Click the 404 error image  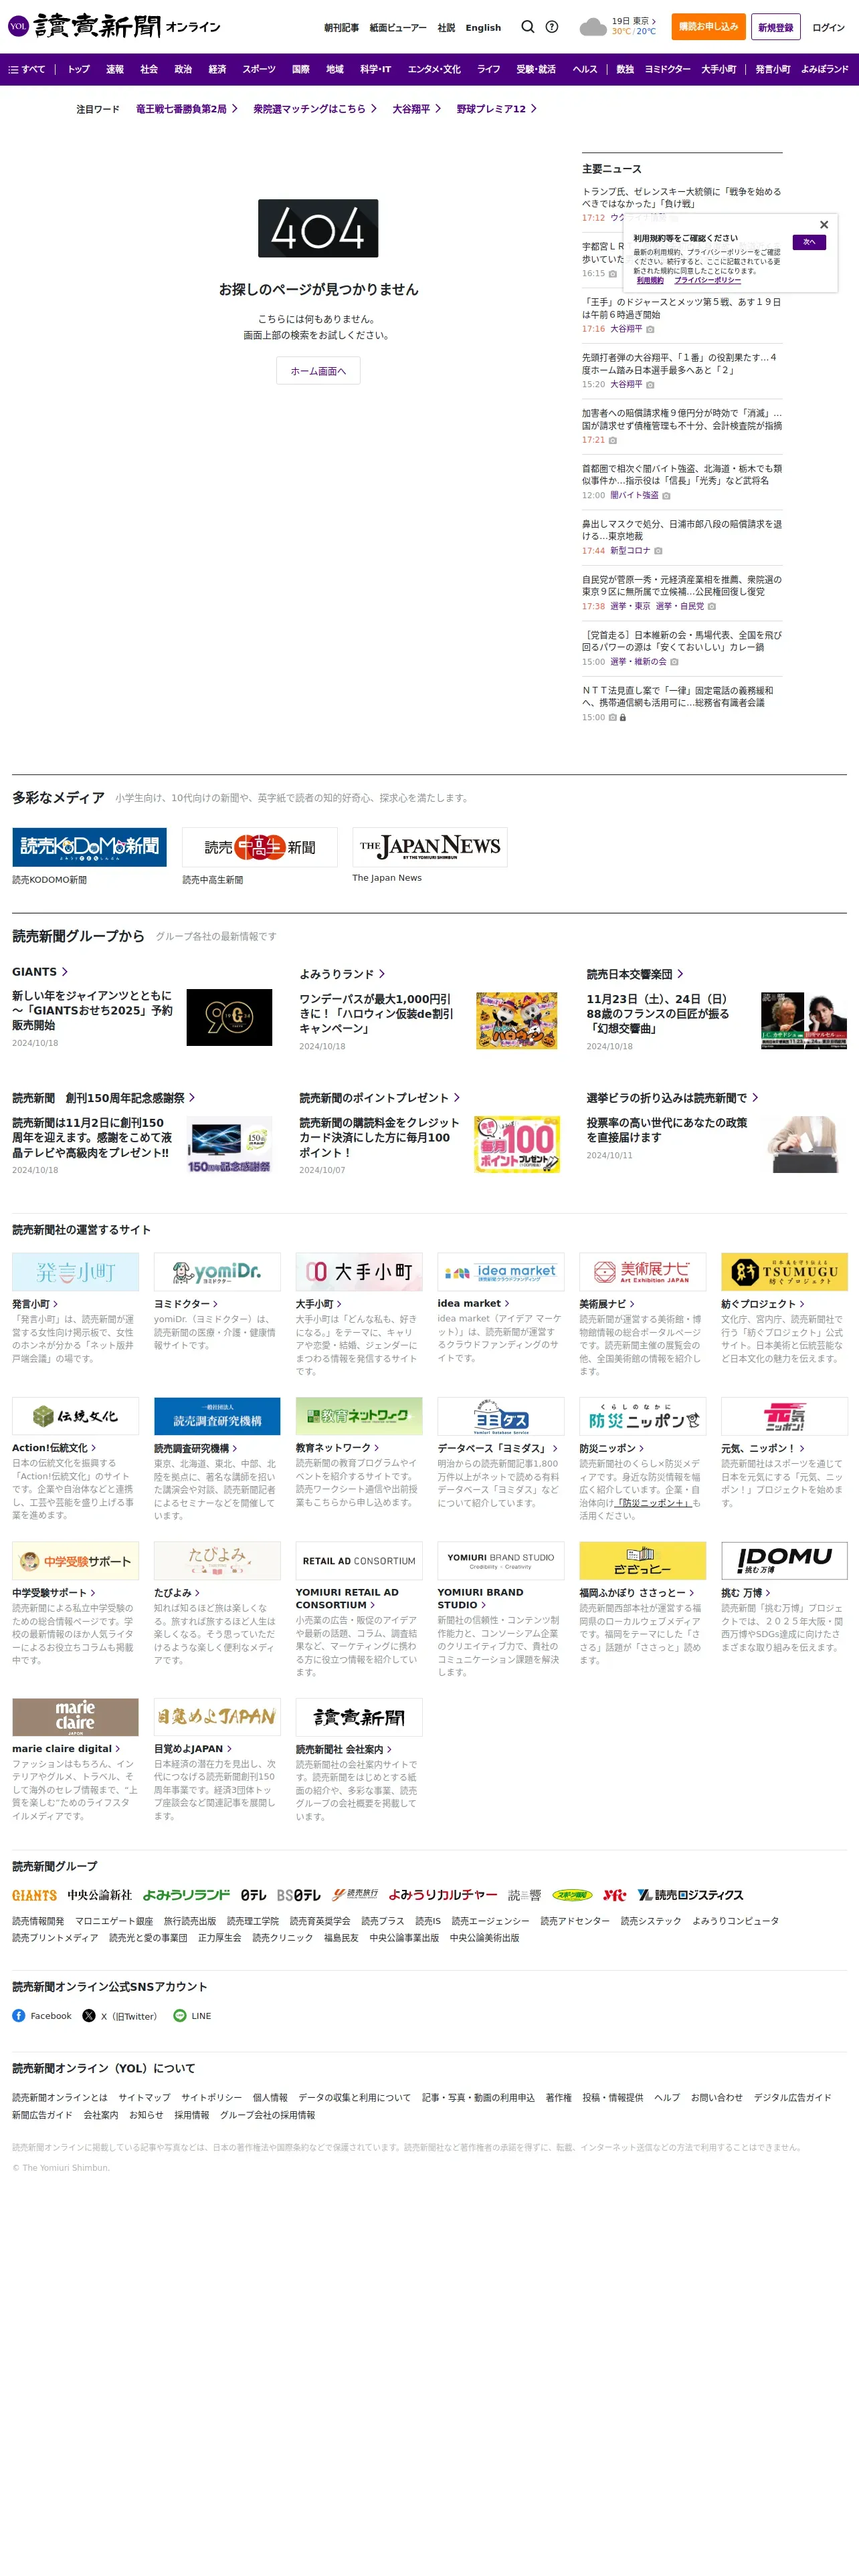(x=318, y=228)
